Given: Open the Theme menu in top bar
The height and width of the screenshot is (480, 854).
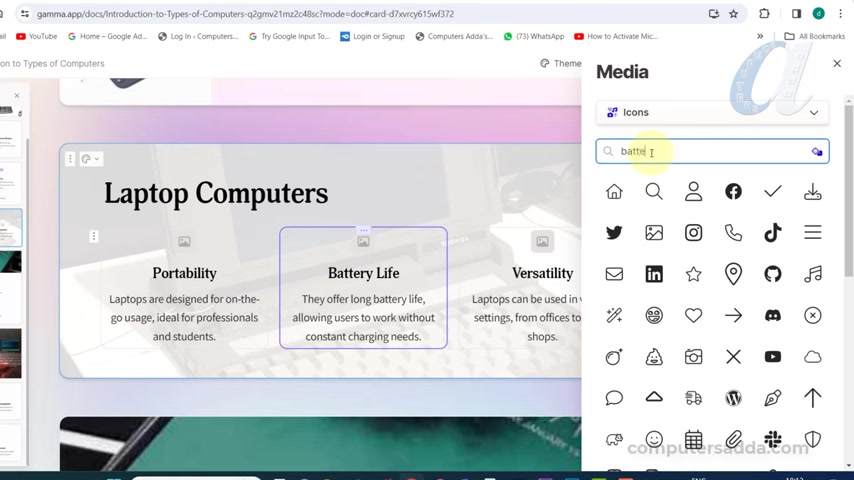Looking at the screenshot, I should [560, 63].
